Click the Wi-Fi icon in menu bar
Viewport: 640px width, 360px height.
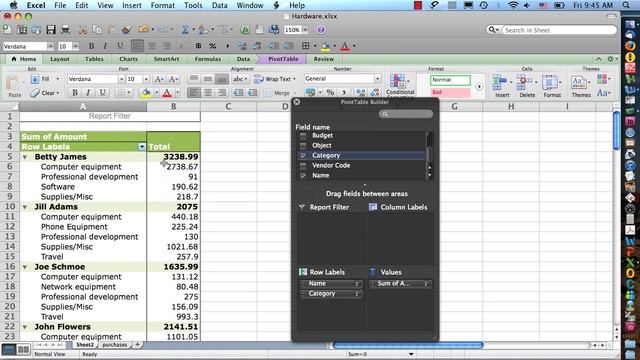(513, 5)
